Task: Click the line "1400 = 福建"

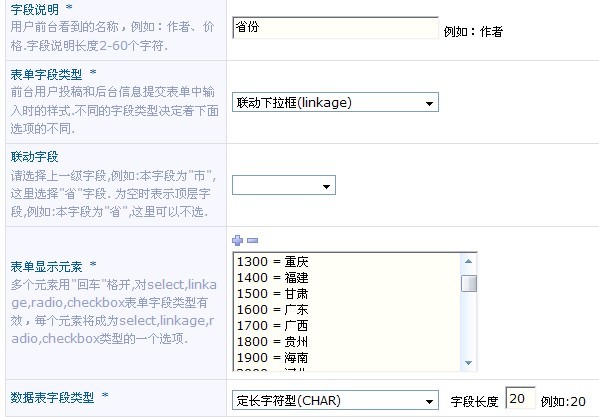Action: tap(272, 278)
